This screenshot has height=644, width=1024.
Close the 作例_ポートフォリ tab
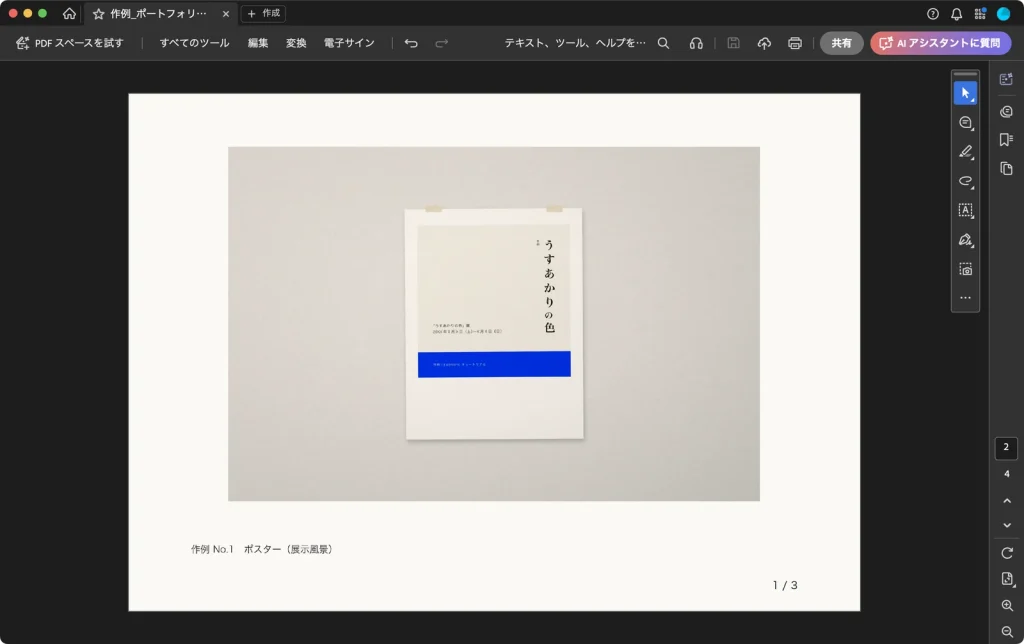click(x=226, y=14)
